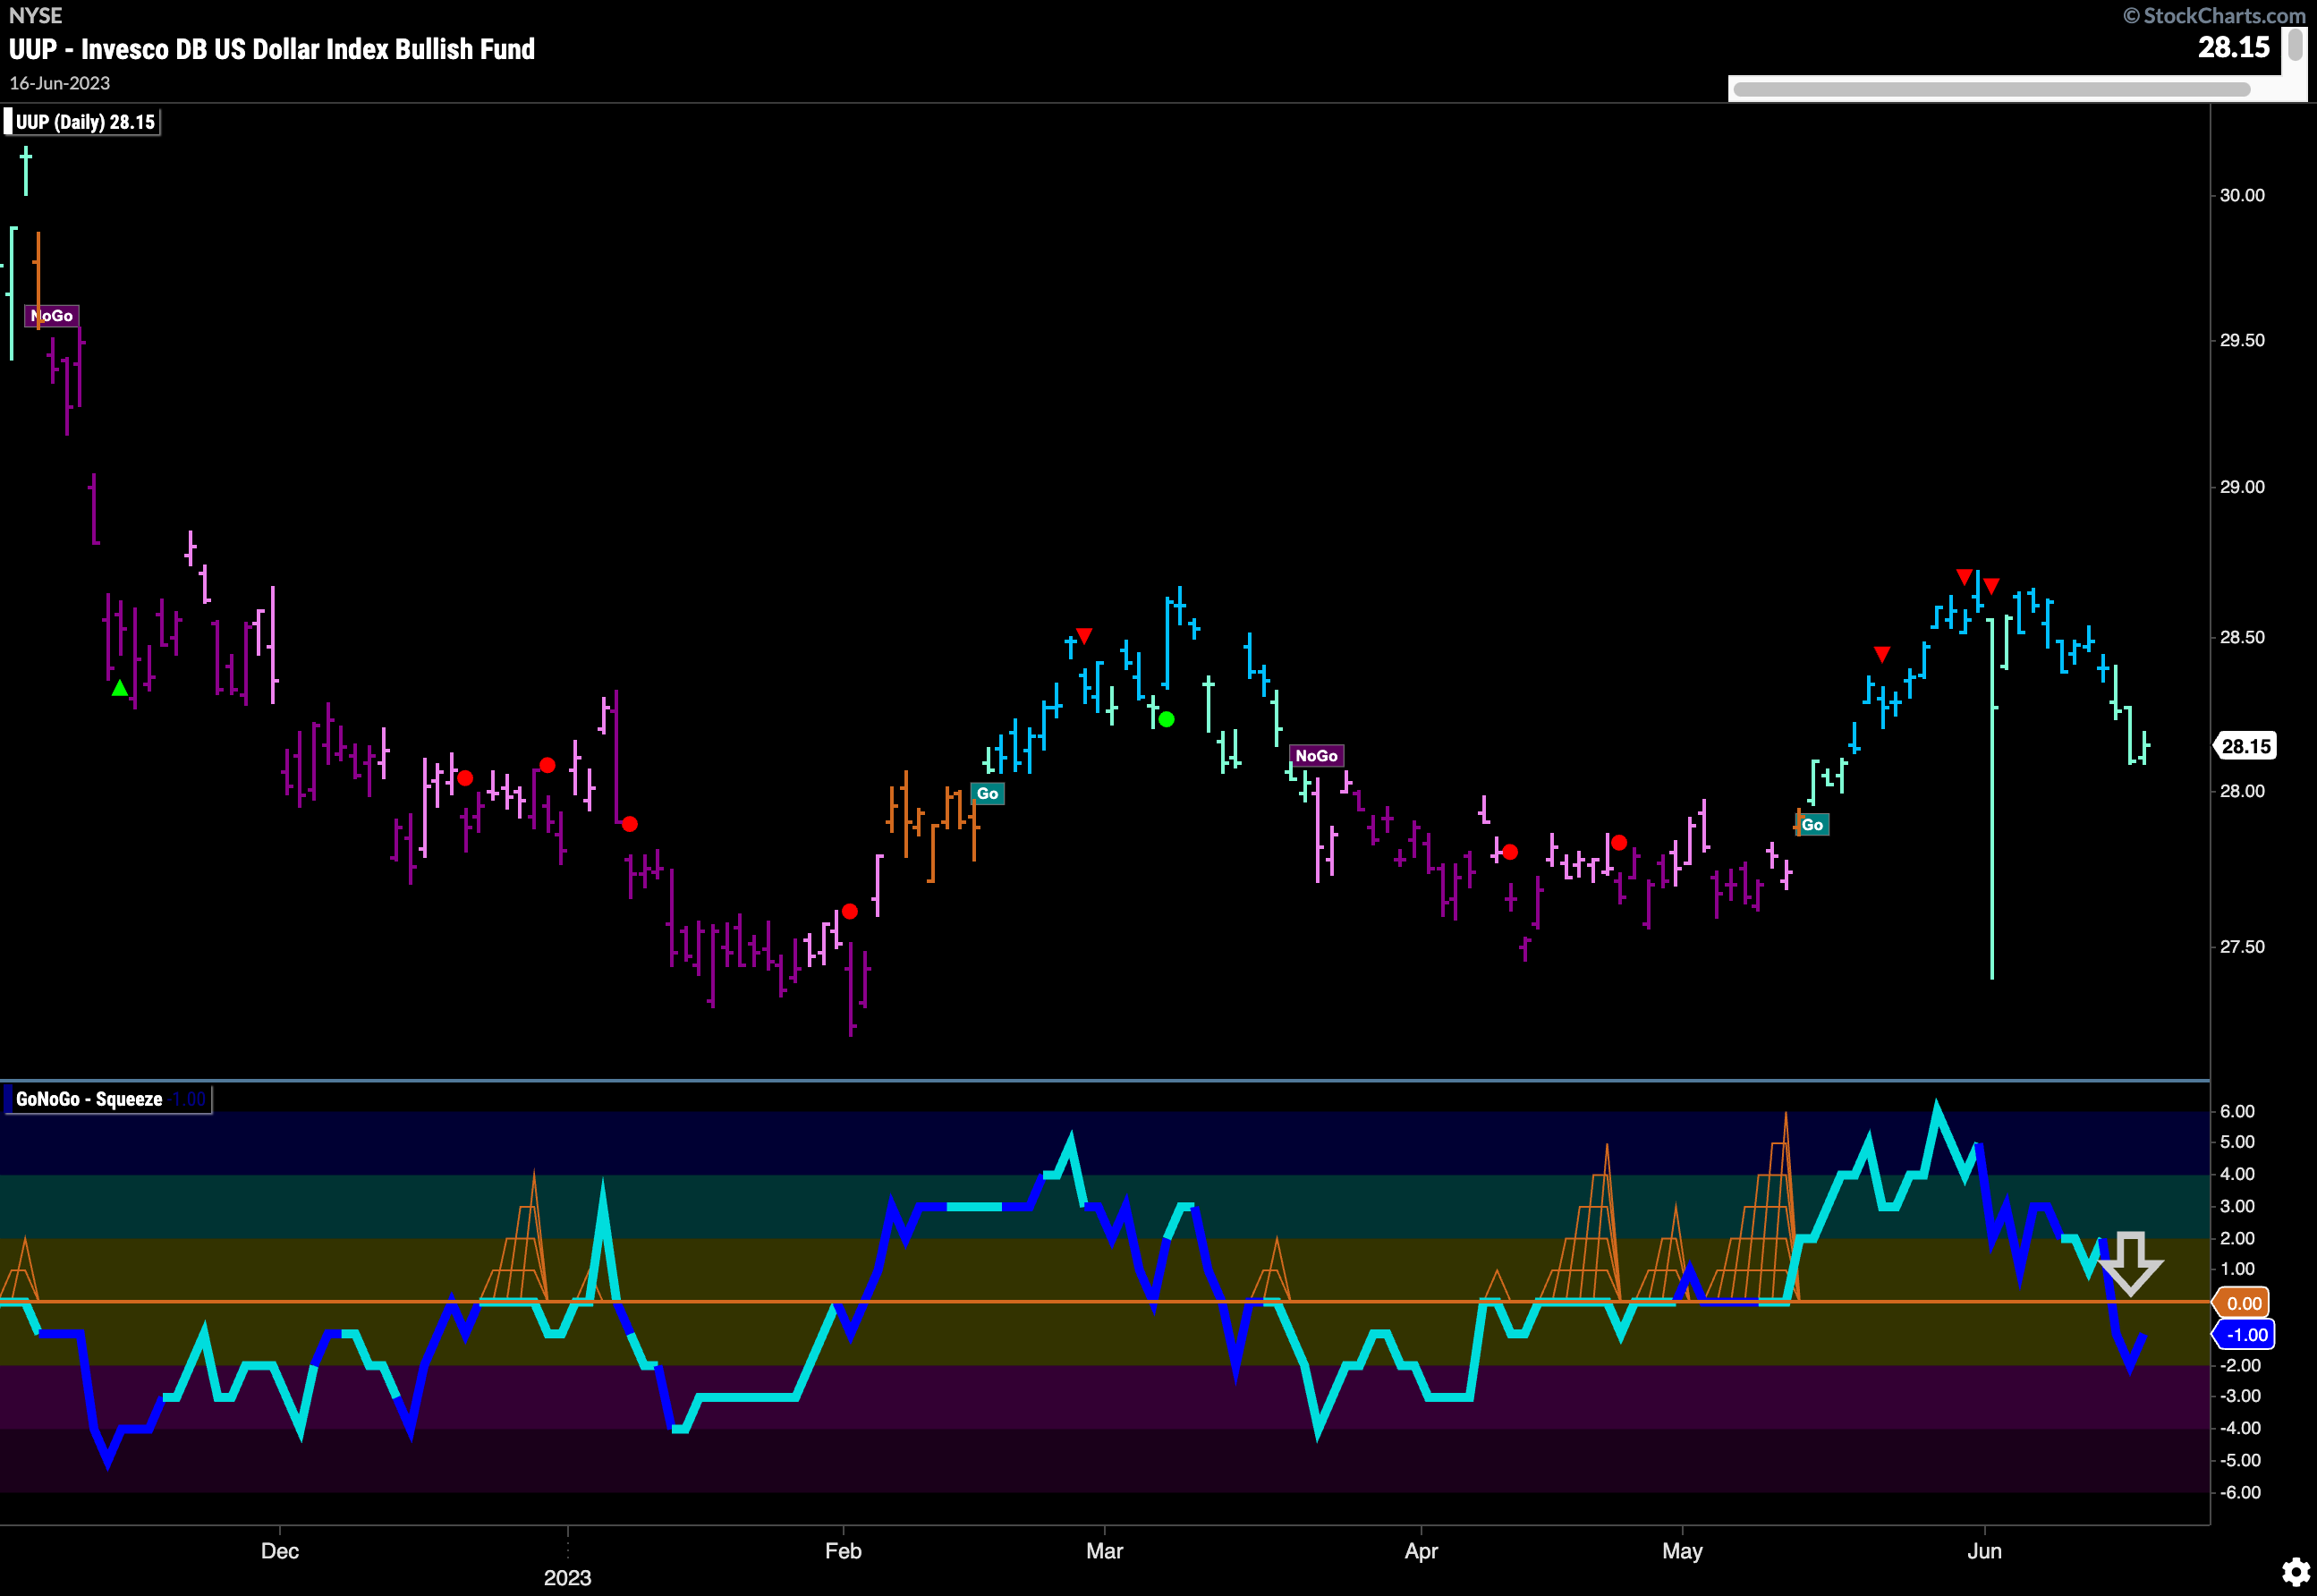Click the horizontal scrollbar at top right
This screenshot has width=2317, height=1596.
(1991, 89)
